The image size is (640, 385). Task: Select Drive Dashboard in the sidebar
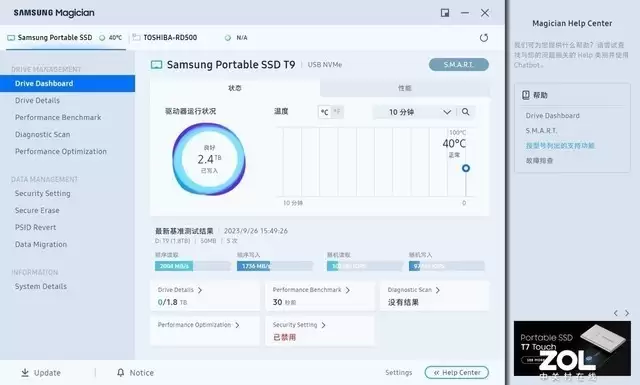pos(67,83)
